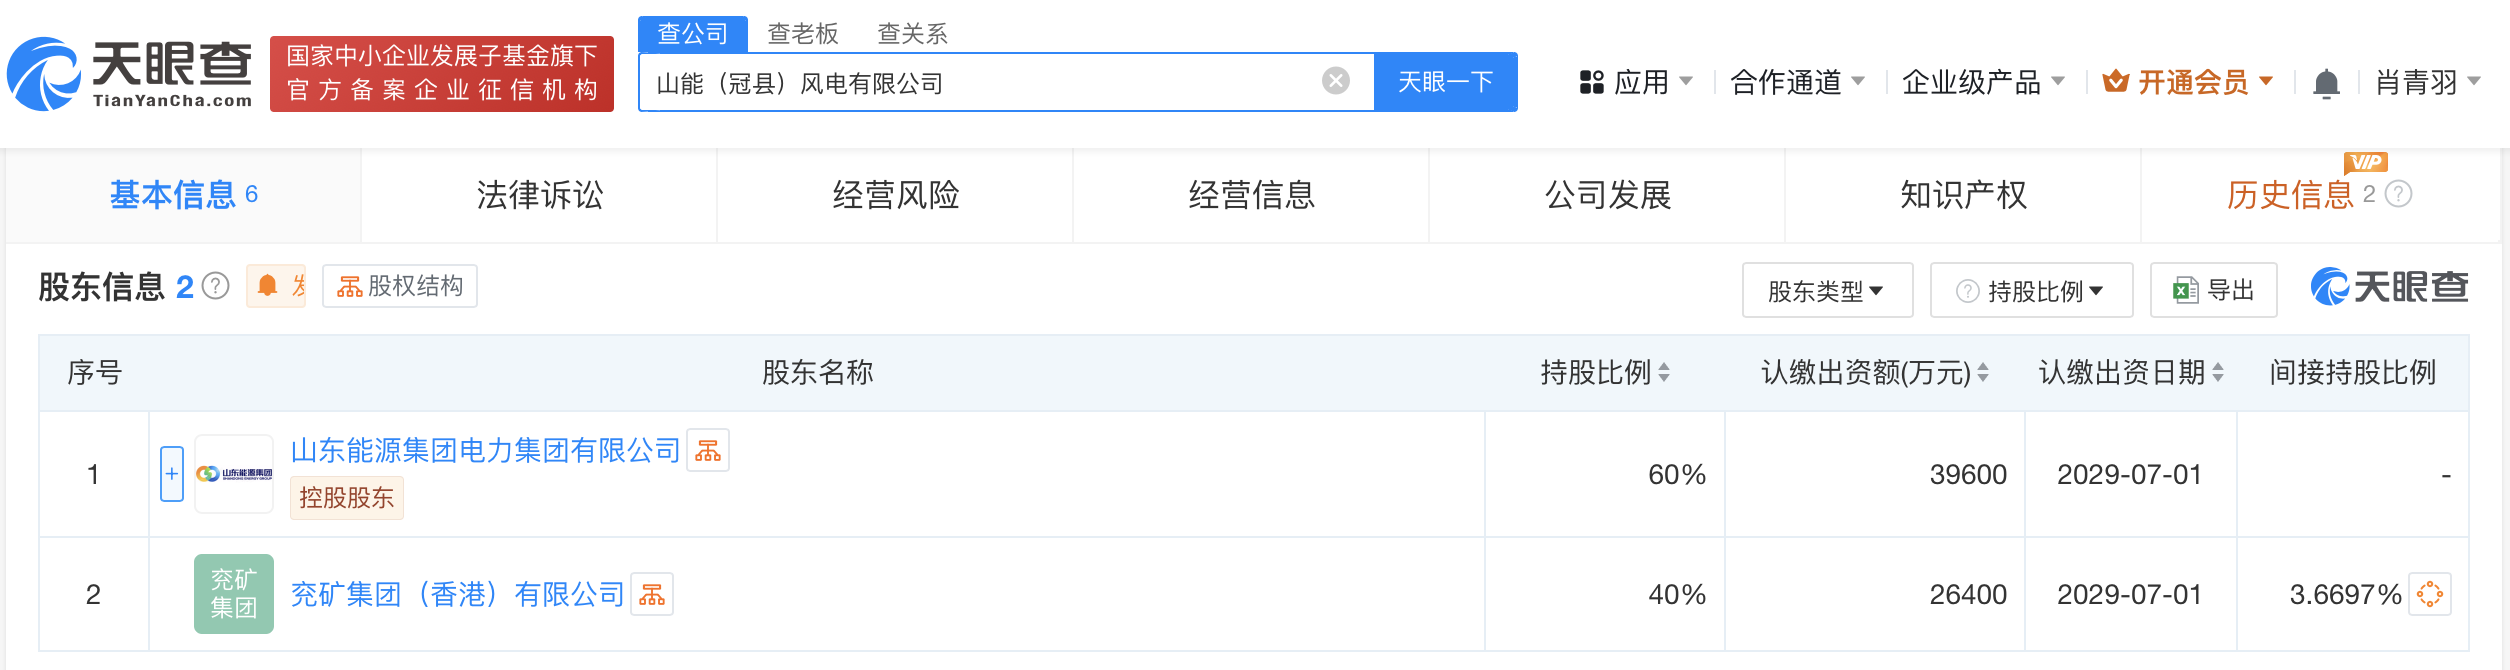Click the green 兖矿集团 logo tile

click(234, 594)
